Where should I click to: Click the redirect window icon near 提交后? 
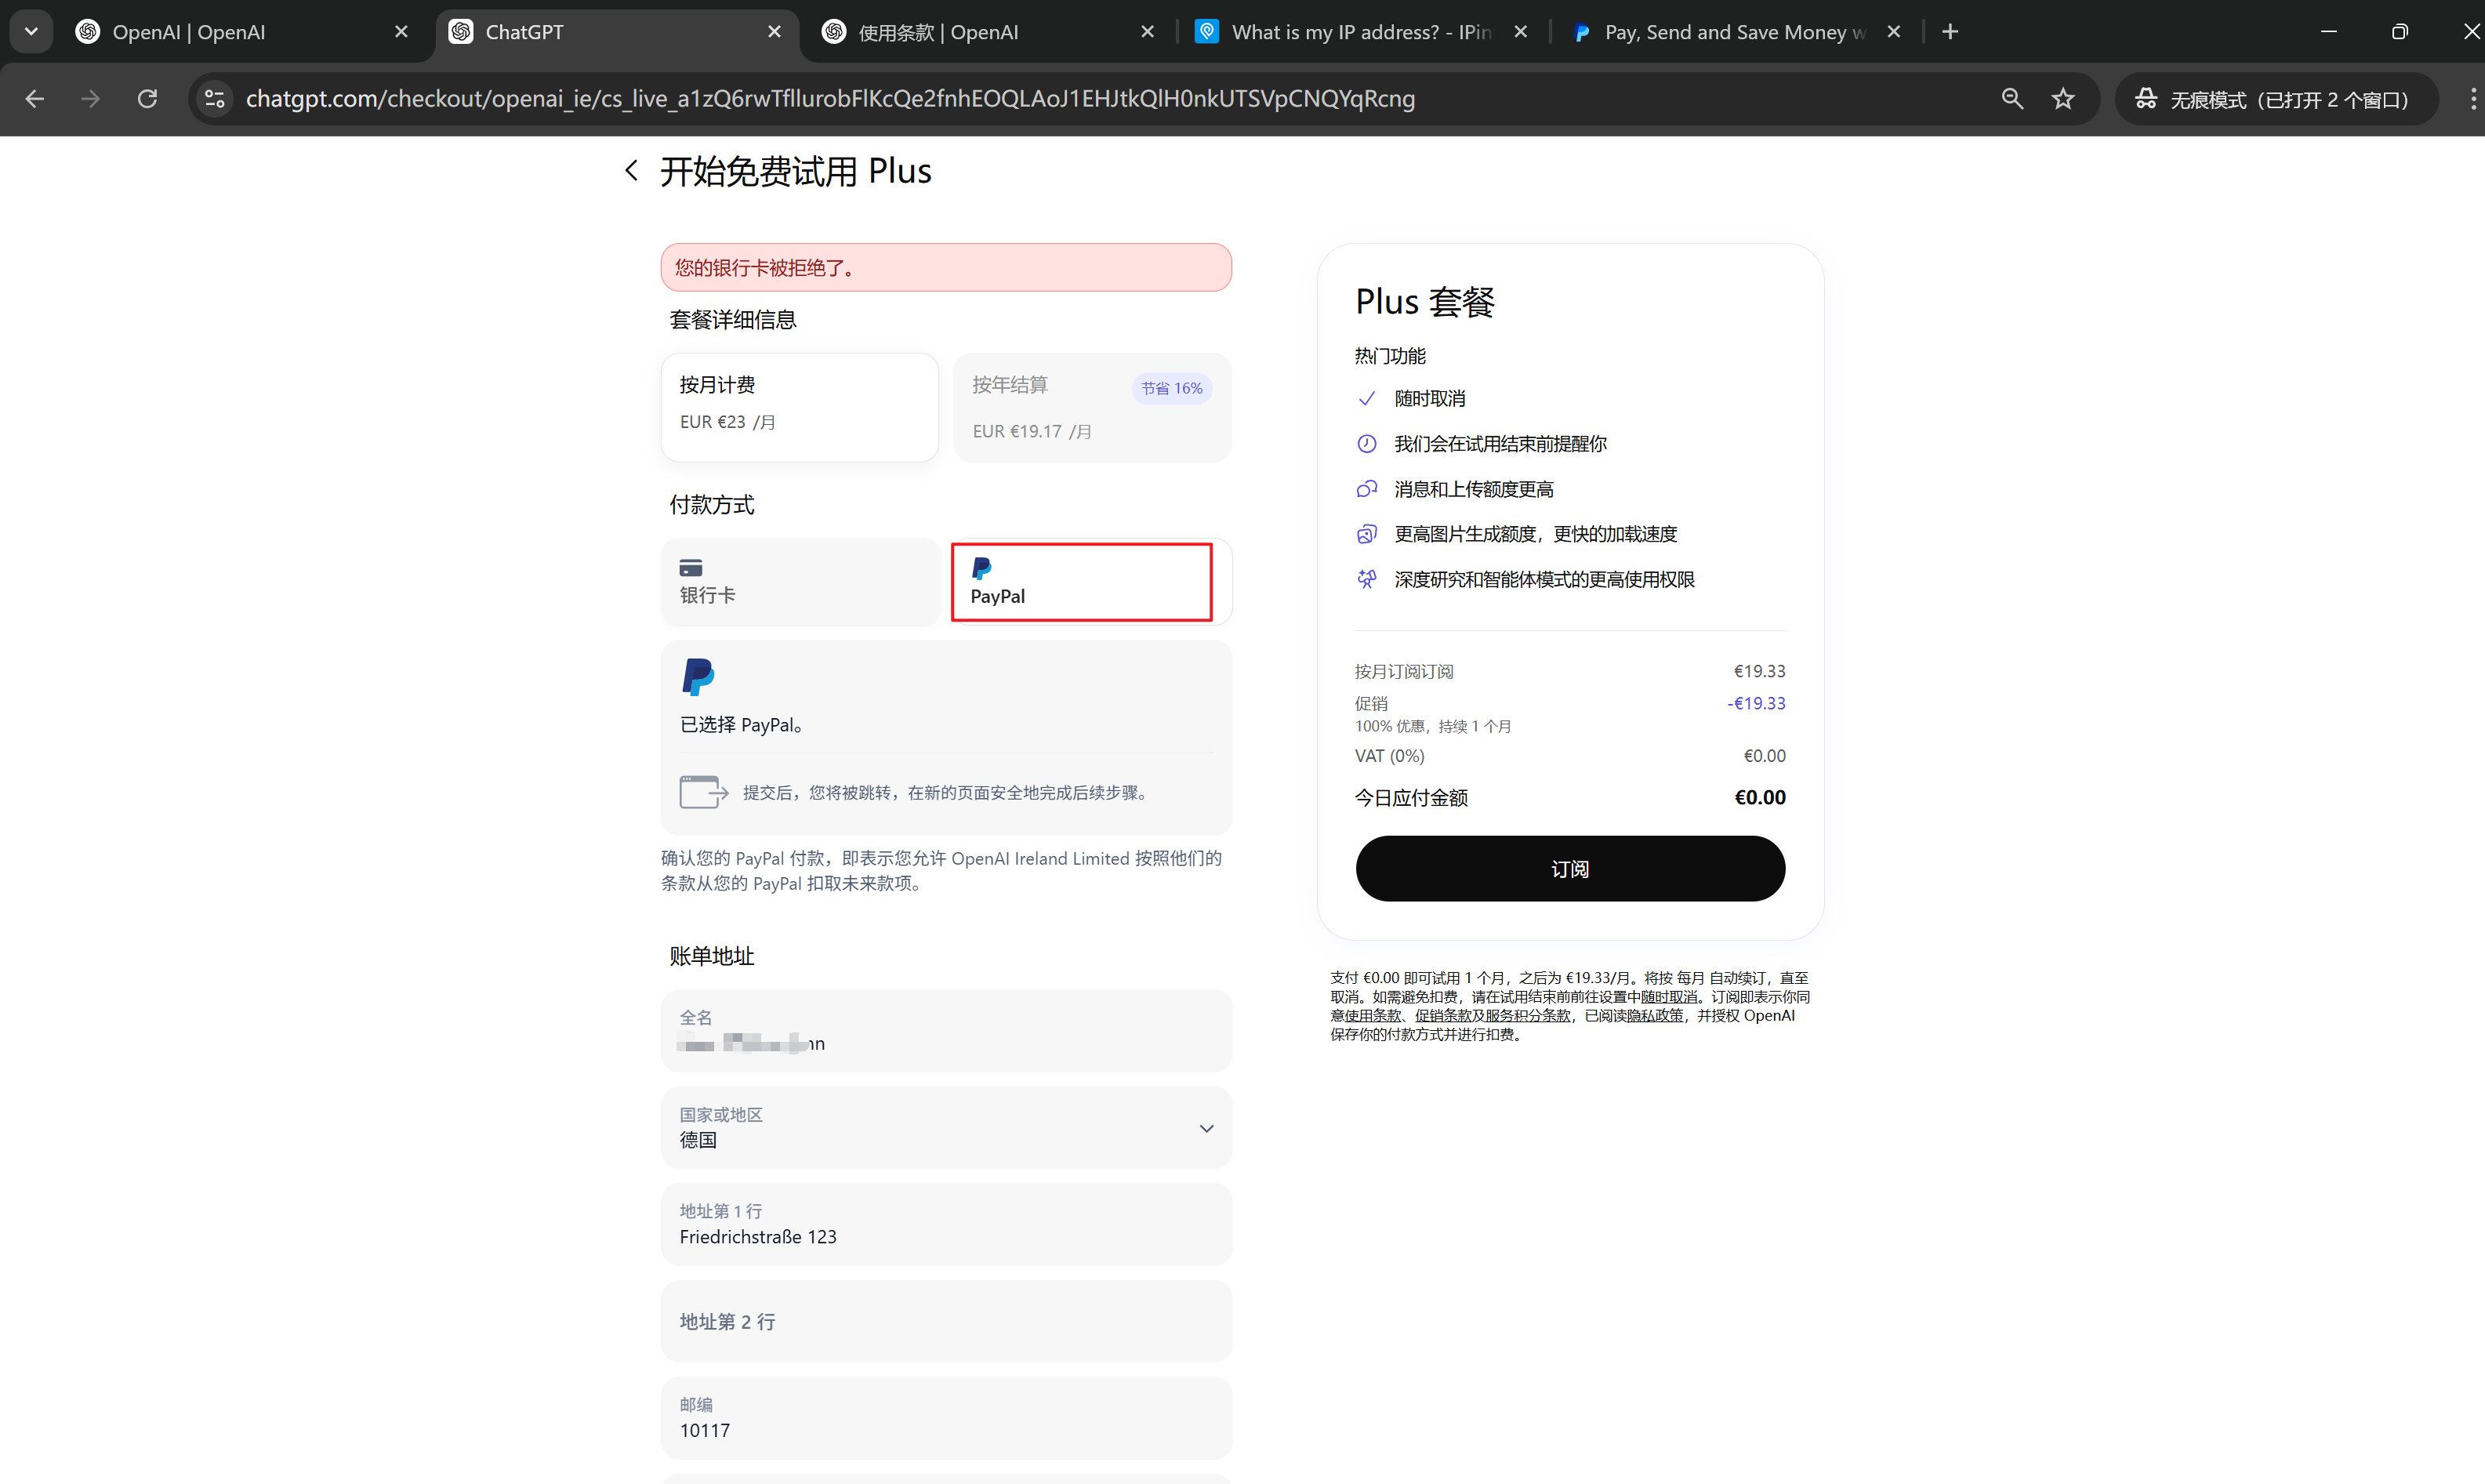click(704, 792)
